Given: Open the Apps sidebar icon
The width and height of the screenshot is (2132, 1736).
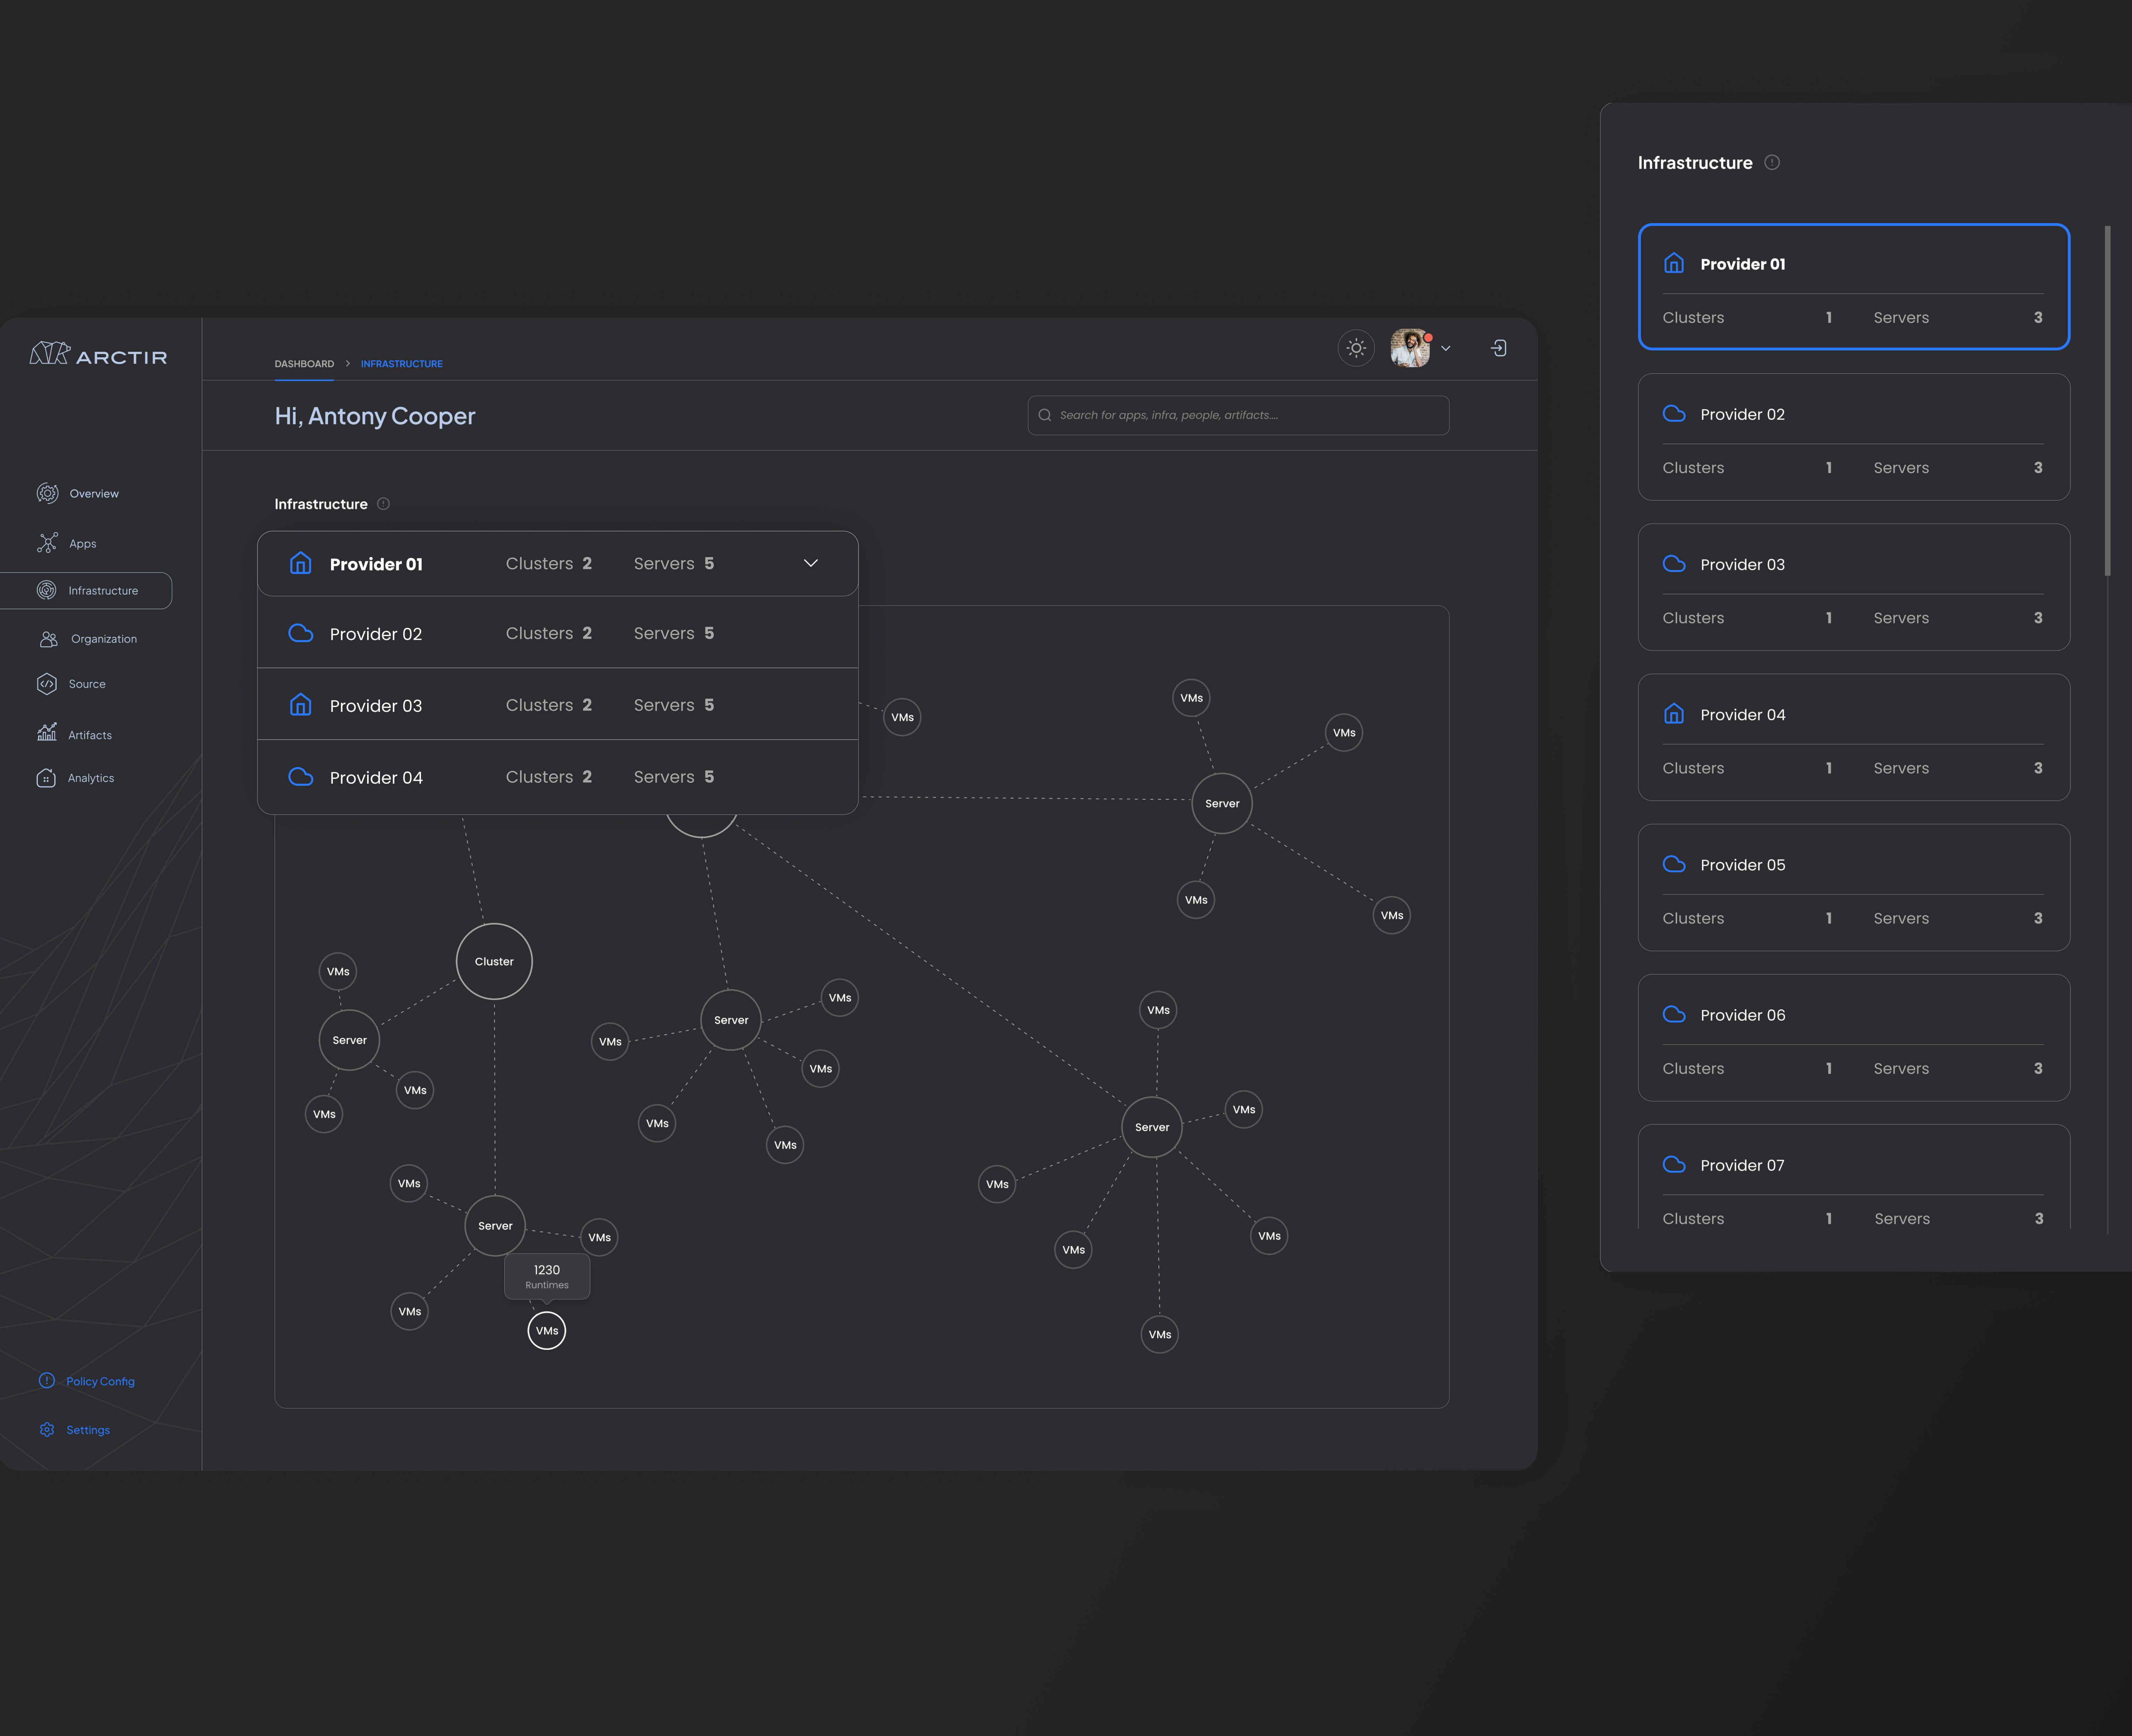Looking at the screenshot, I should click(x=47, y=543).
